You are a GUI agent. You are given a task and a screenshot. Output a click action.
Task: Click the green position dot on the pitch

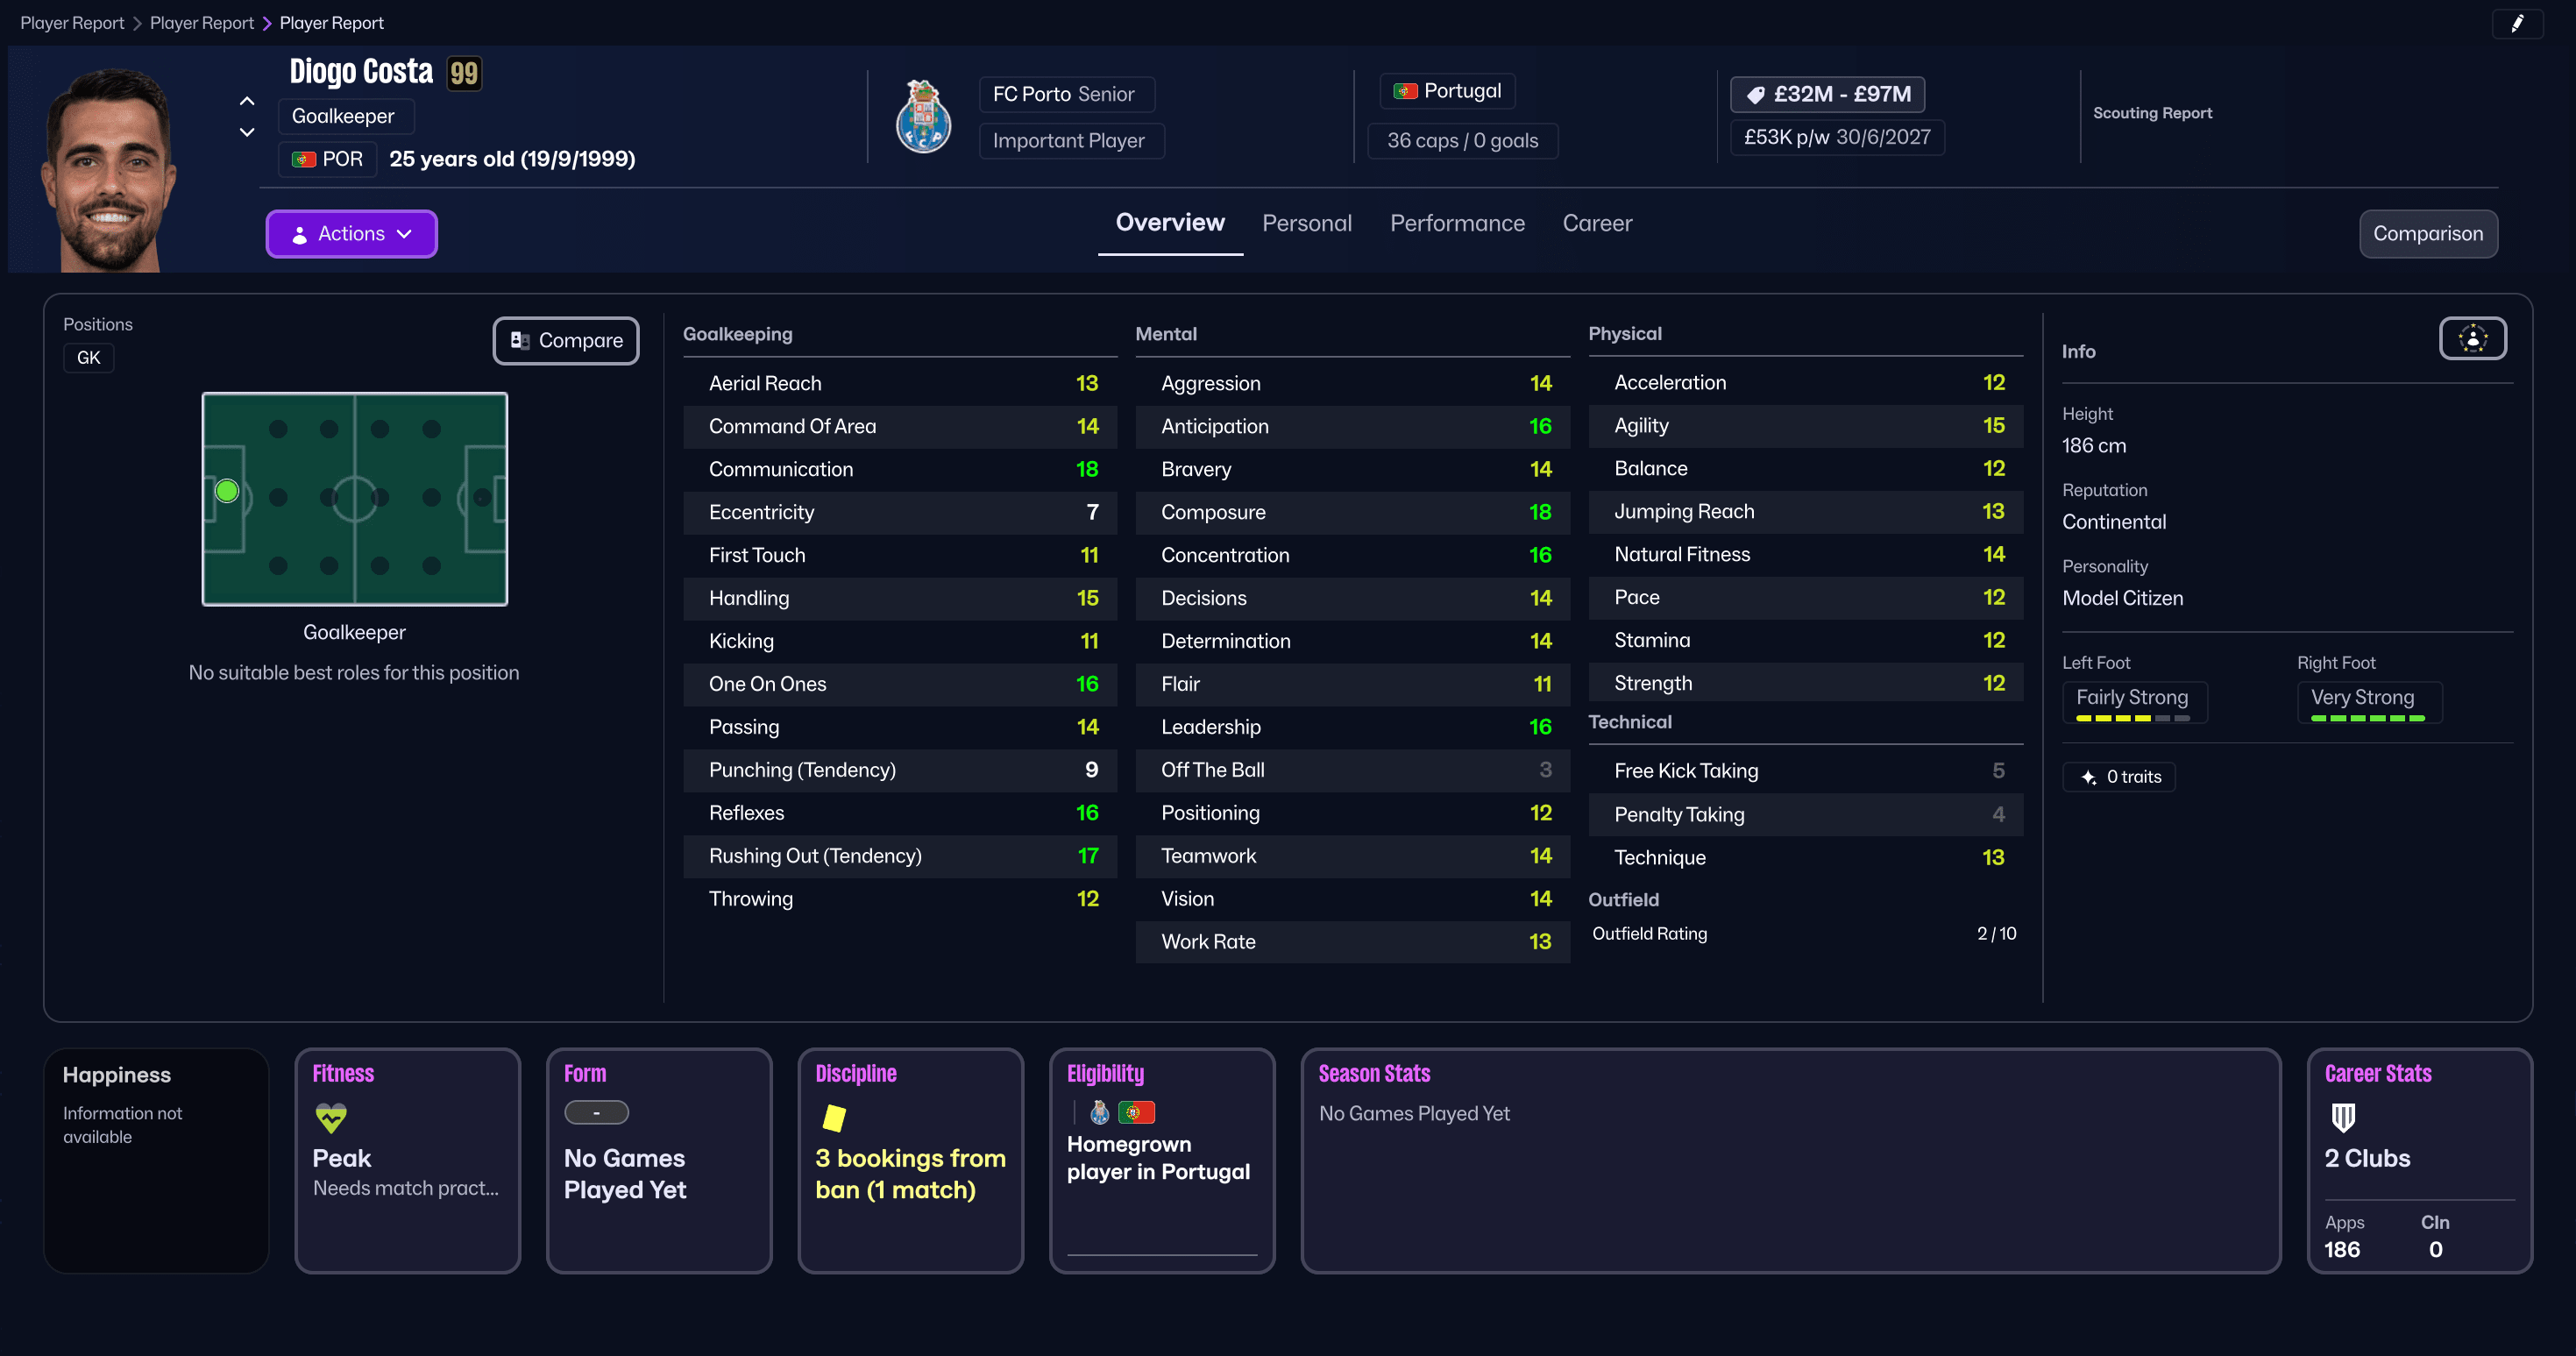227,491
